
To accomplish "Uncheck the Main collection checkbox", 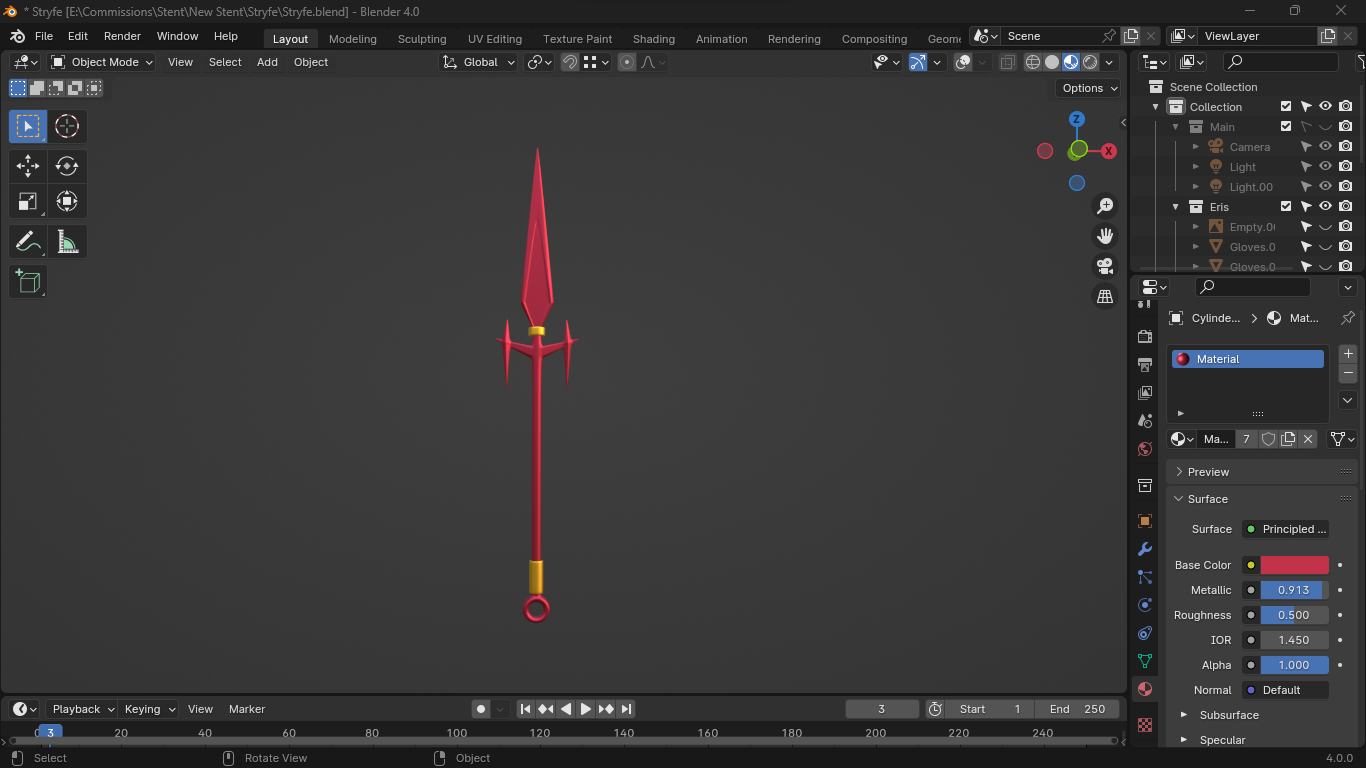I will click(1286, 127).
